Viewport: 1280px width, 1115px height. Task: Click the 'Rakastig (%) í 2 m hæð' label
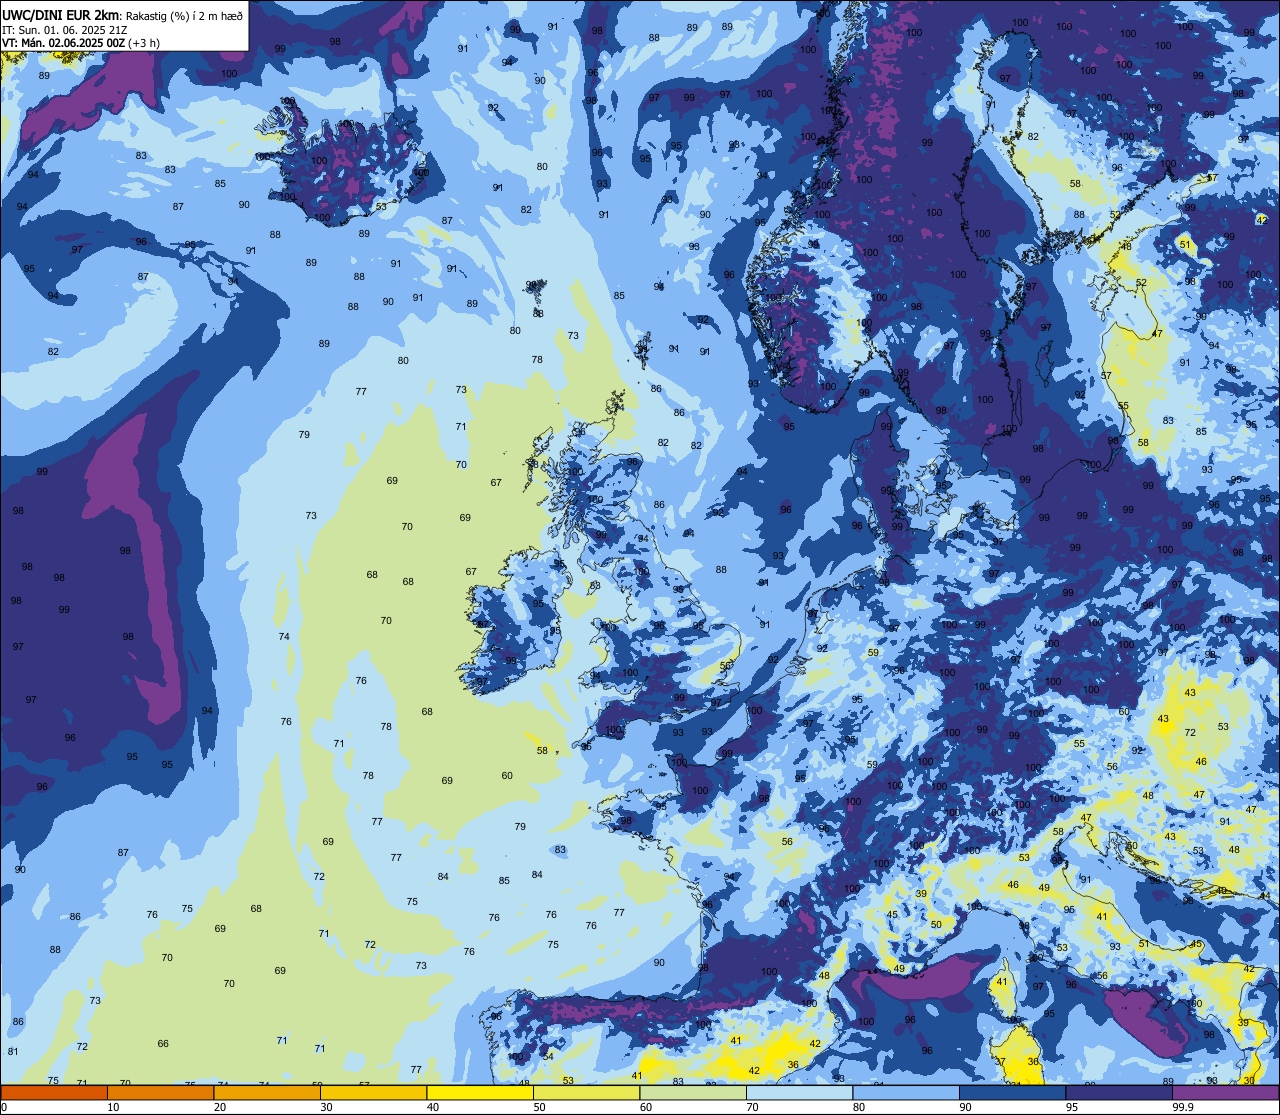tap(184, 15)
